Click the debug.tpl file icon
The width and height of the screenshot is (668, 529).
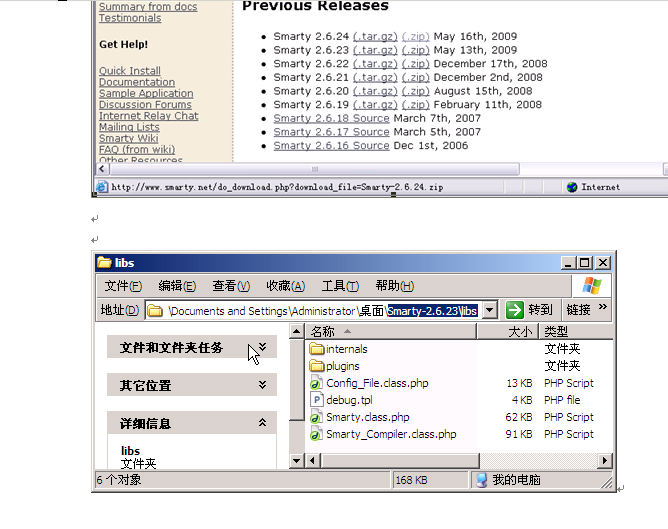point(316,400)
